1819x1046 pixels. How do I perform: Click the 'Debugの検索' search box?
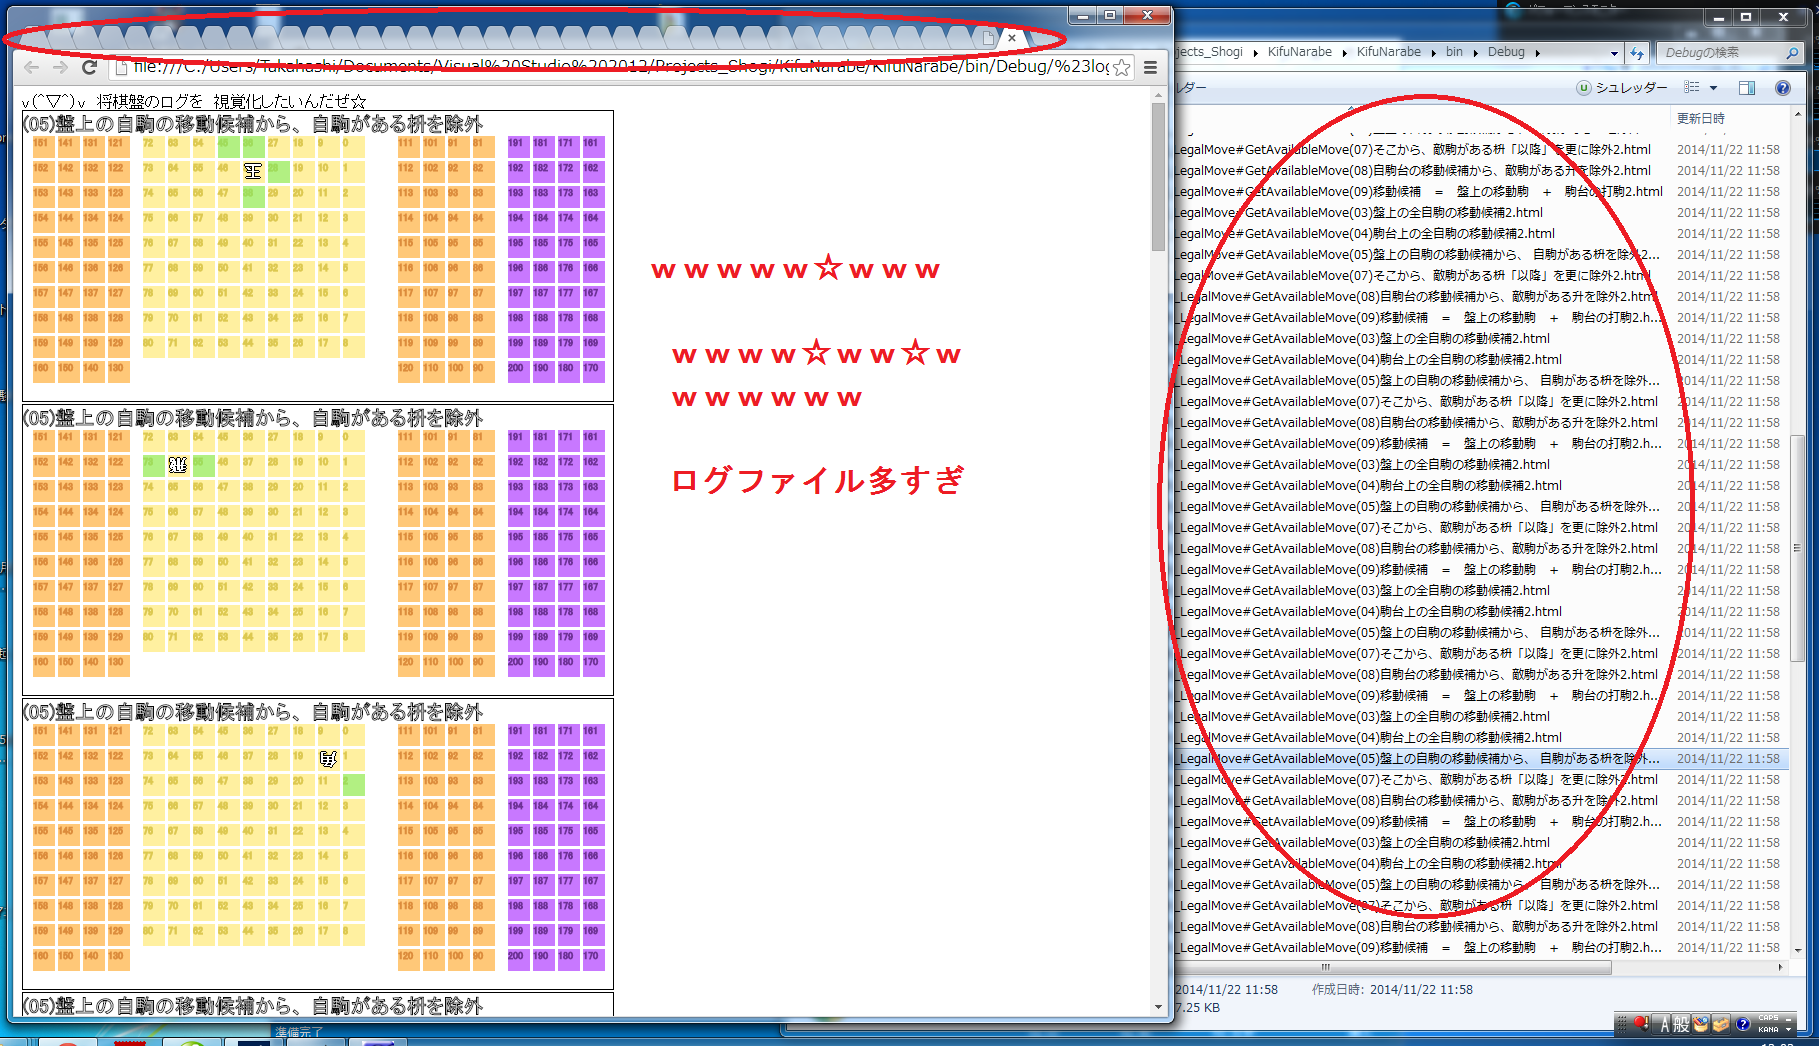[x=1722, y=53]
